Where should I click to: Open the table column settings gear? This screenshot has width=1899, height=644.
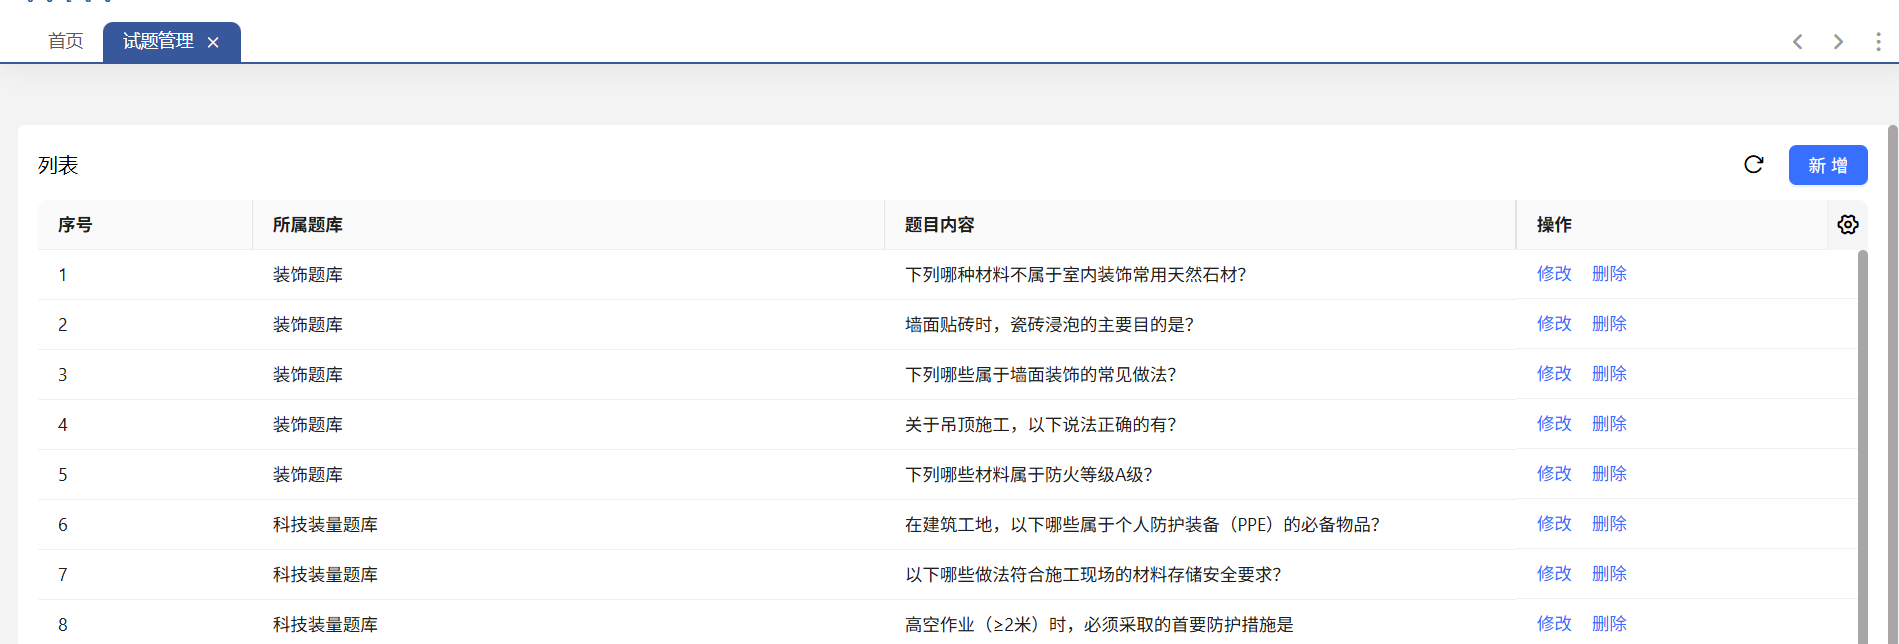pos(1847,225)
